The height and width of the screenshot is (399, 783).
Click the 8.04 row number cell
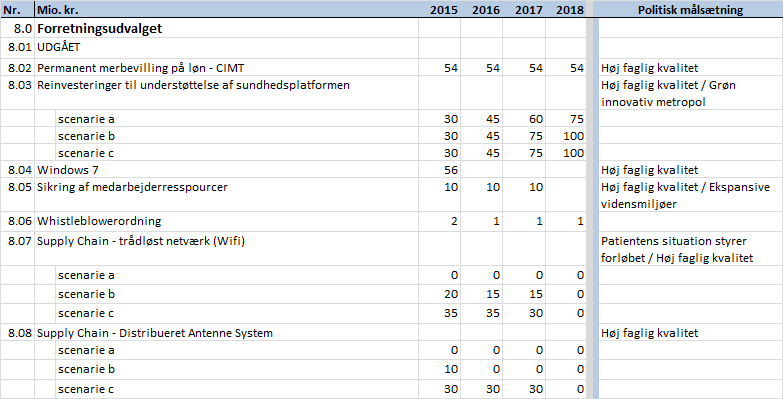click(17, 170)
